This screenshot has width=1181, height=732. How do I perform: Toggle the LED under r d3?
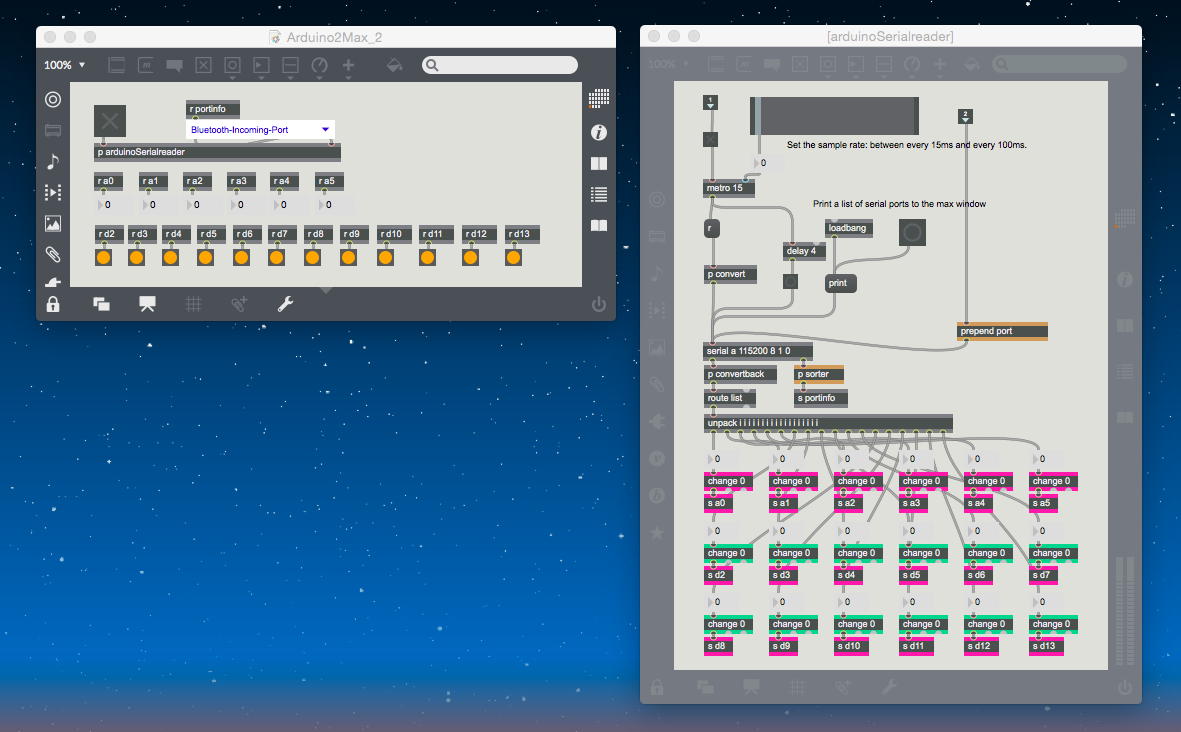coord(136,258)
